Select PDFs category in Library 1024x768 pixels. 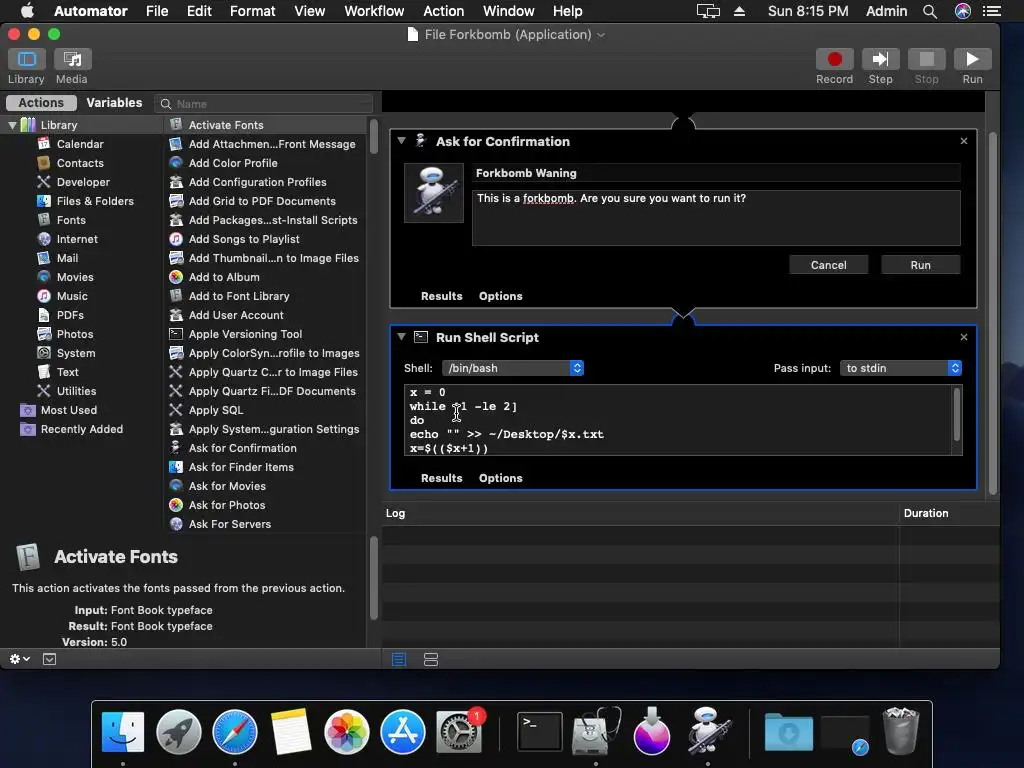70,315
